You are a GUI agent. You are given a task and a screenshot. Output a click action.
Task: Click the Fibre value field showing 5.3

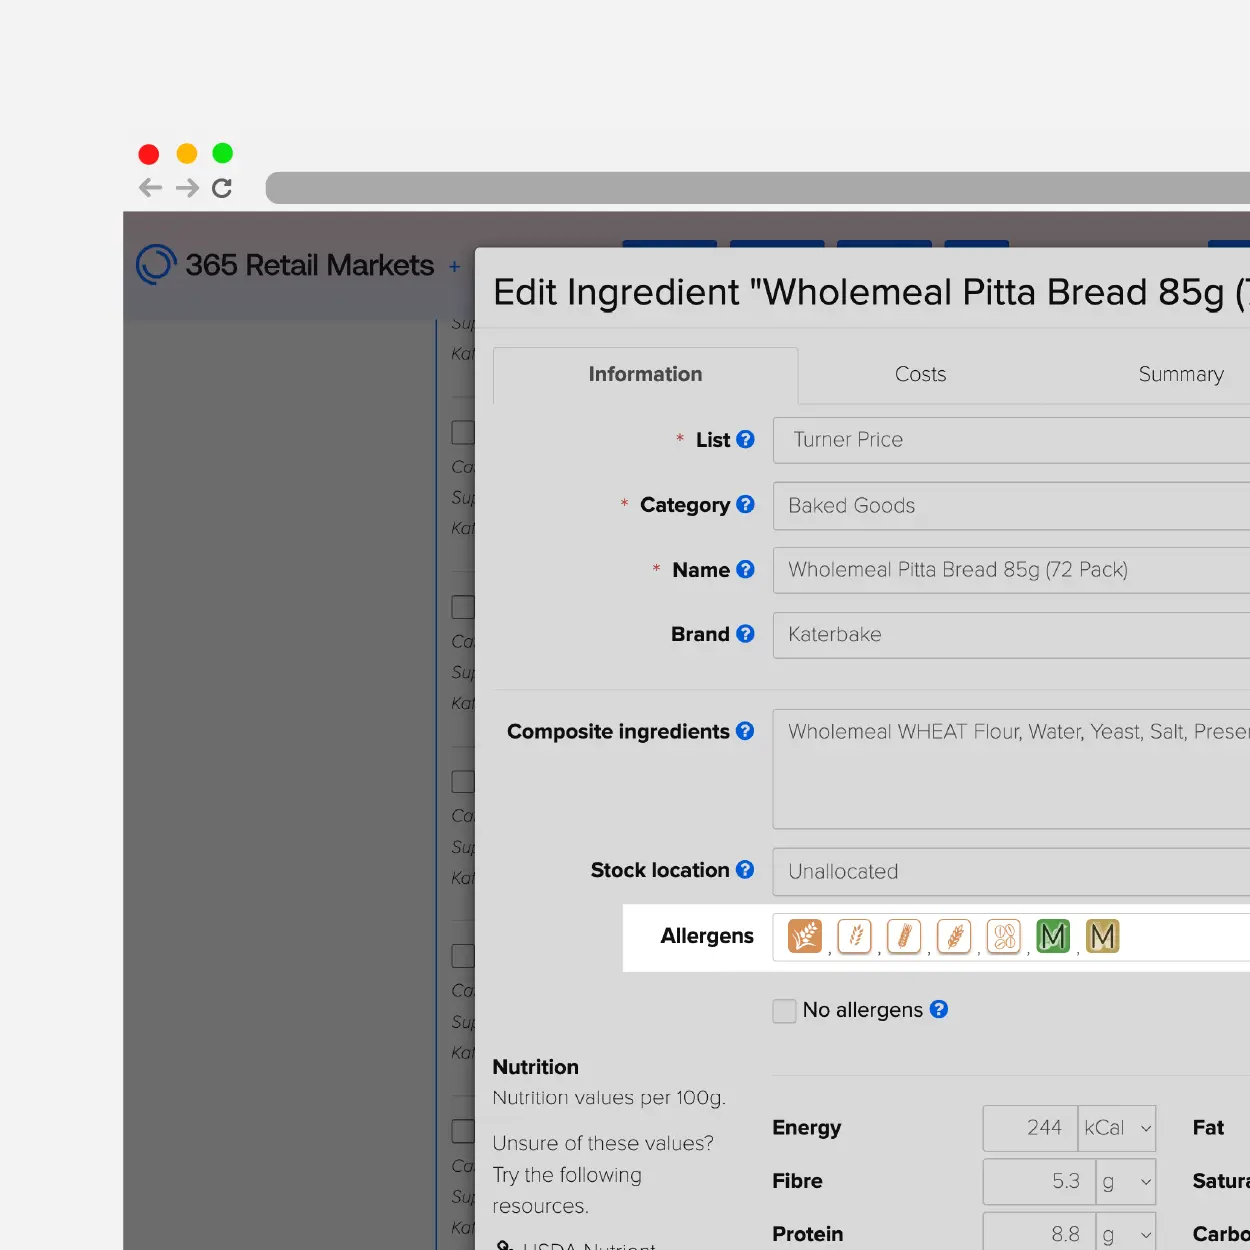pyautogui.click(x=1039, y=1182)
